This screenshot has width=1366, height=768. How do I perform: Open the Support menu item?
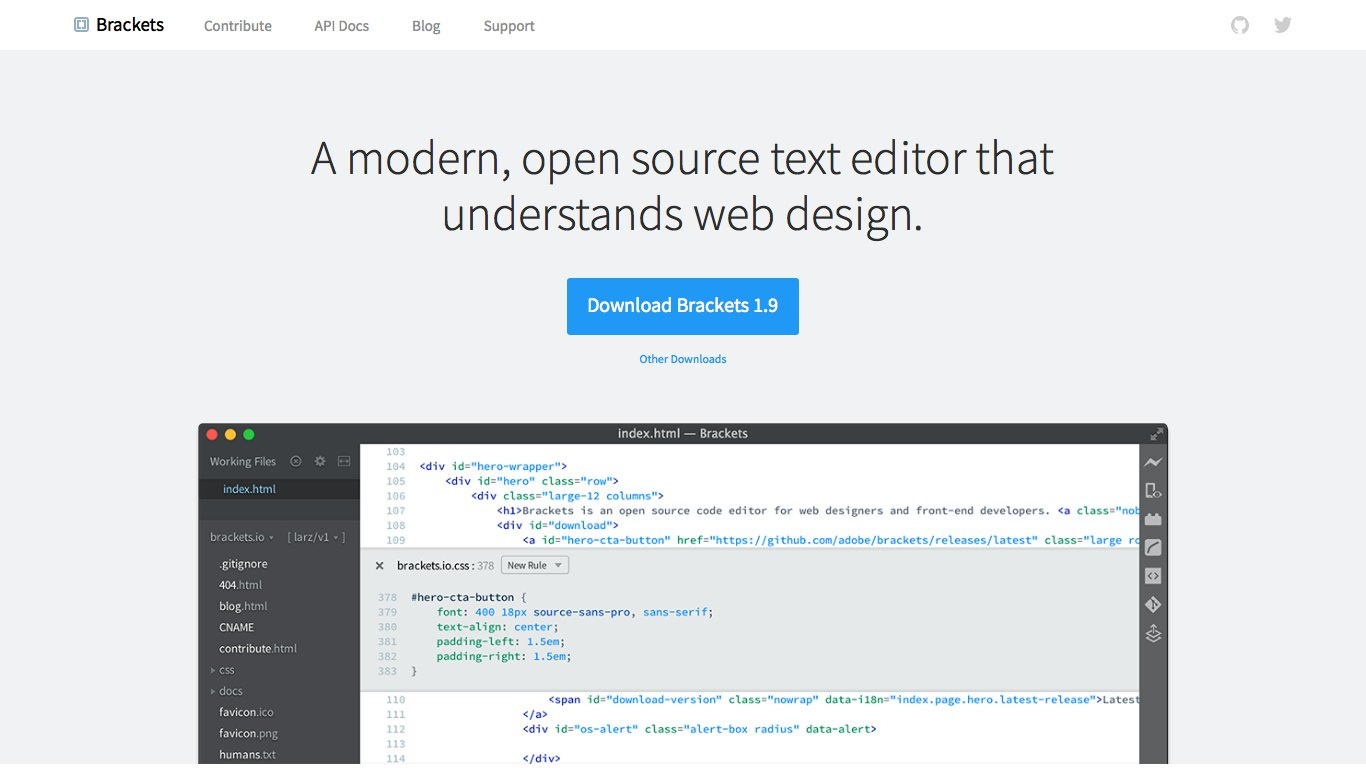(508, 25)
